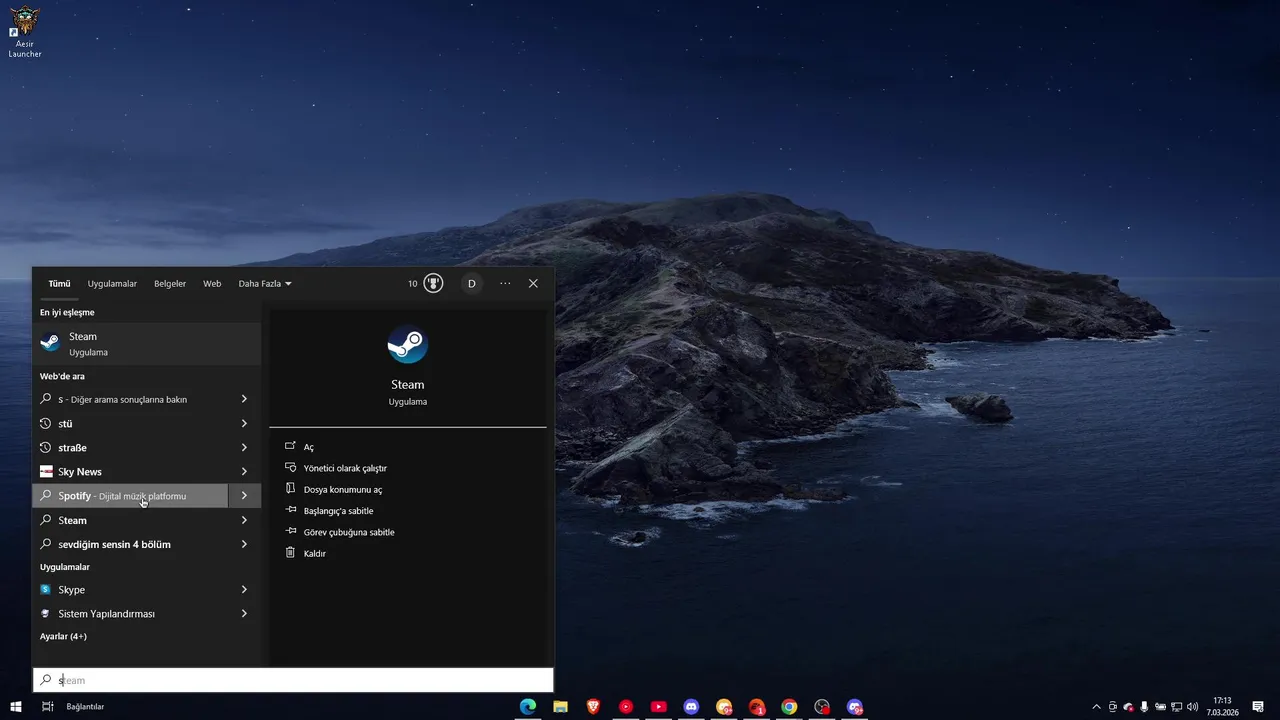Open the notification center icon
The image size is (1280, 720).
1258,707
